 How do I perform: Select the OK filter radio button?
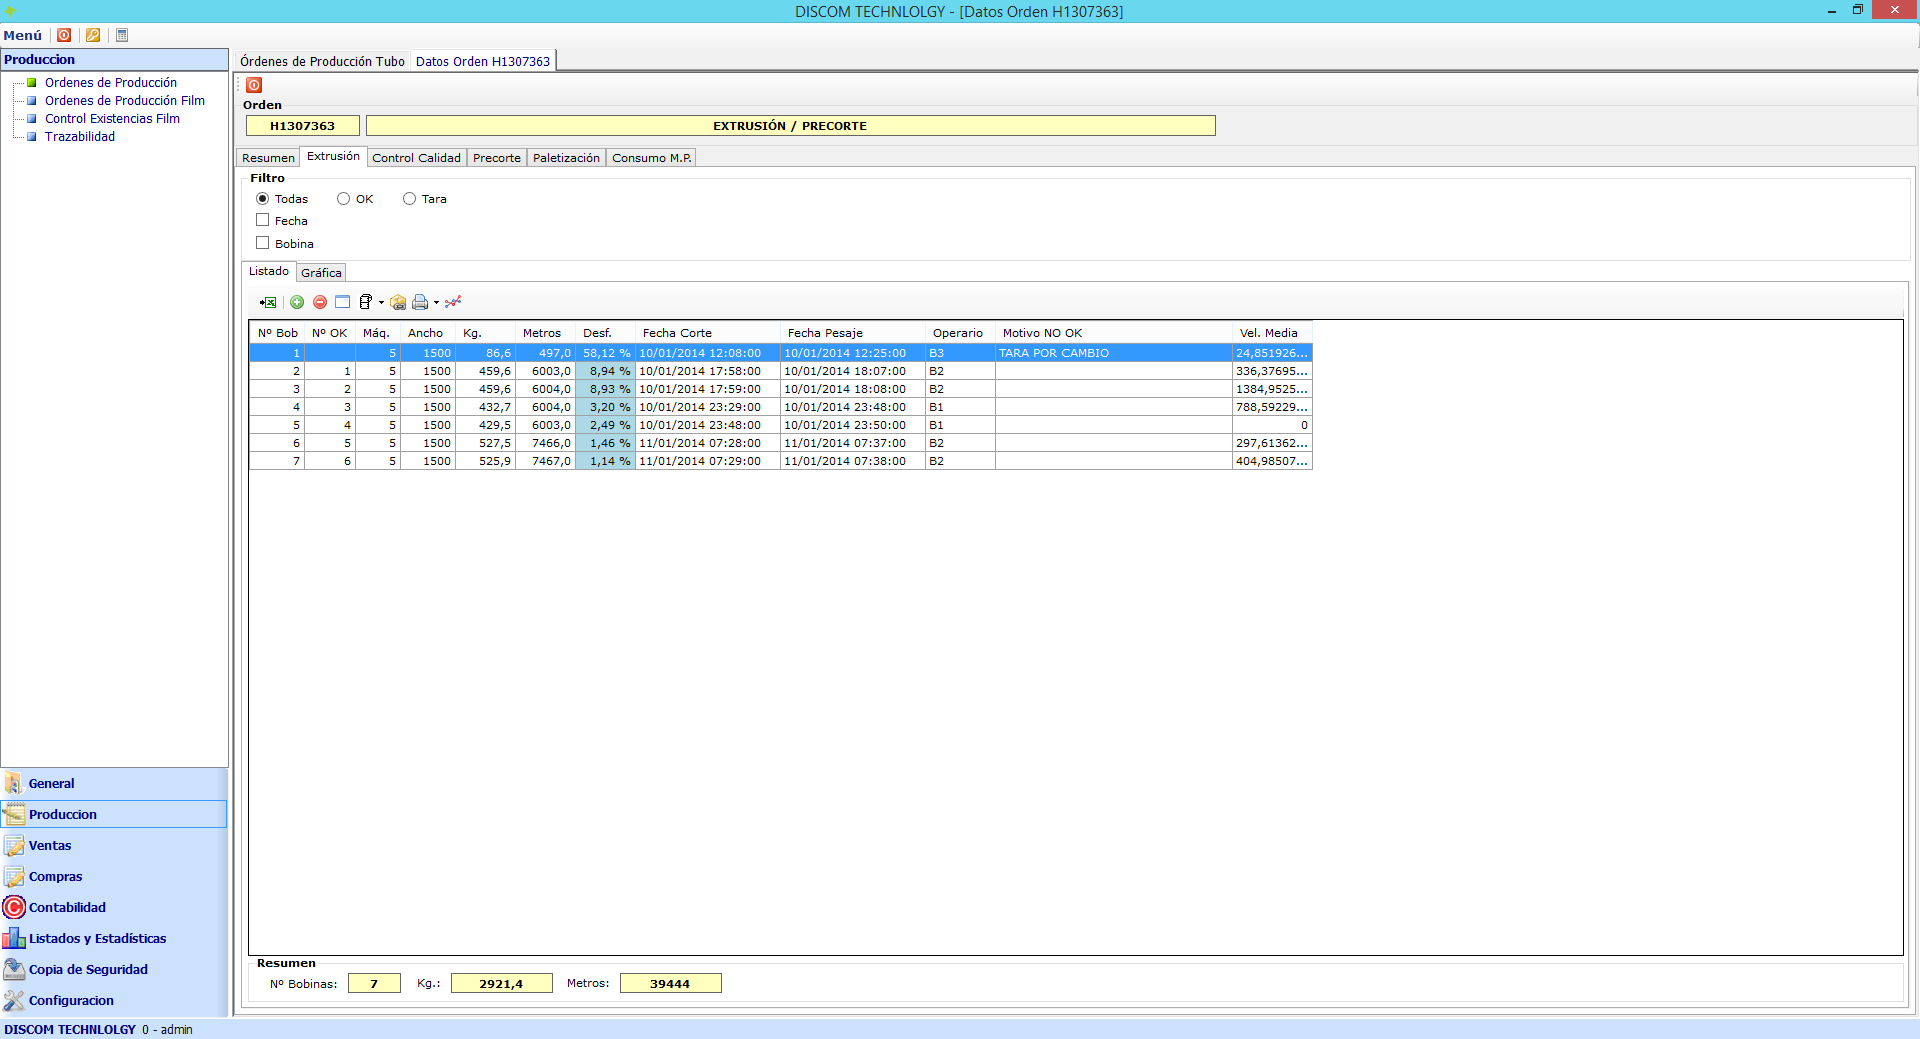[344, 199]
